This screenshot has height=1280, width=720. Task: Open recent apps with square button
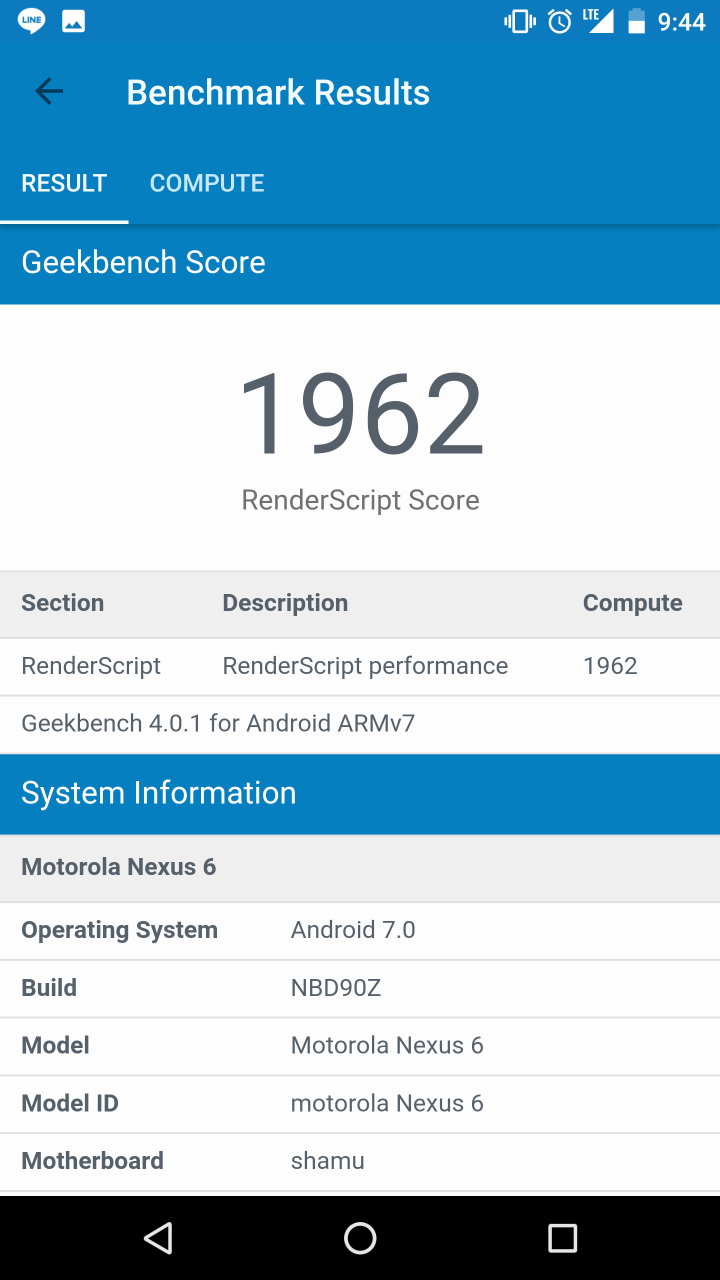(562, 1238)
